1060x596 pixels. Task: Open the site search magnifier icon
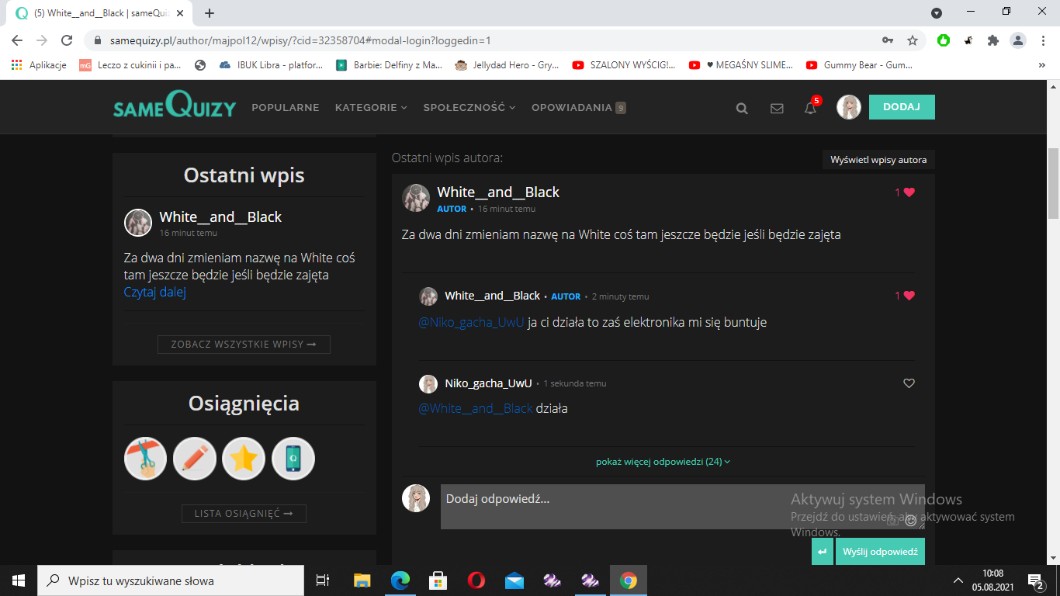(x=742, y=108)
